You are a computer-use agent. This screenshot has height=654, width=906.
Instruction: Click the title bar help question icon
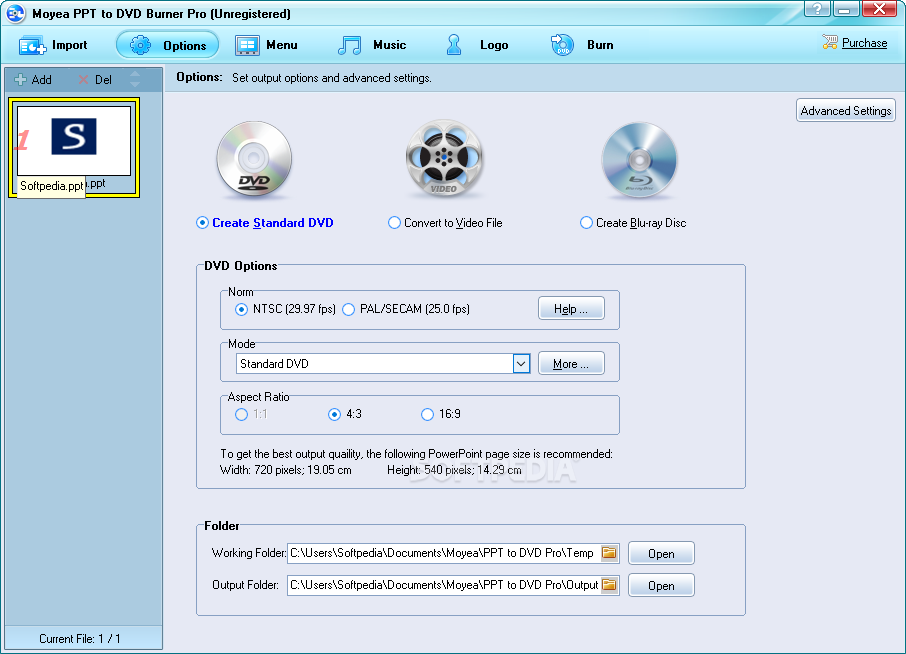coord(817,9)
